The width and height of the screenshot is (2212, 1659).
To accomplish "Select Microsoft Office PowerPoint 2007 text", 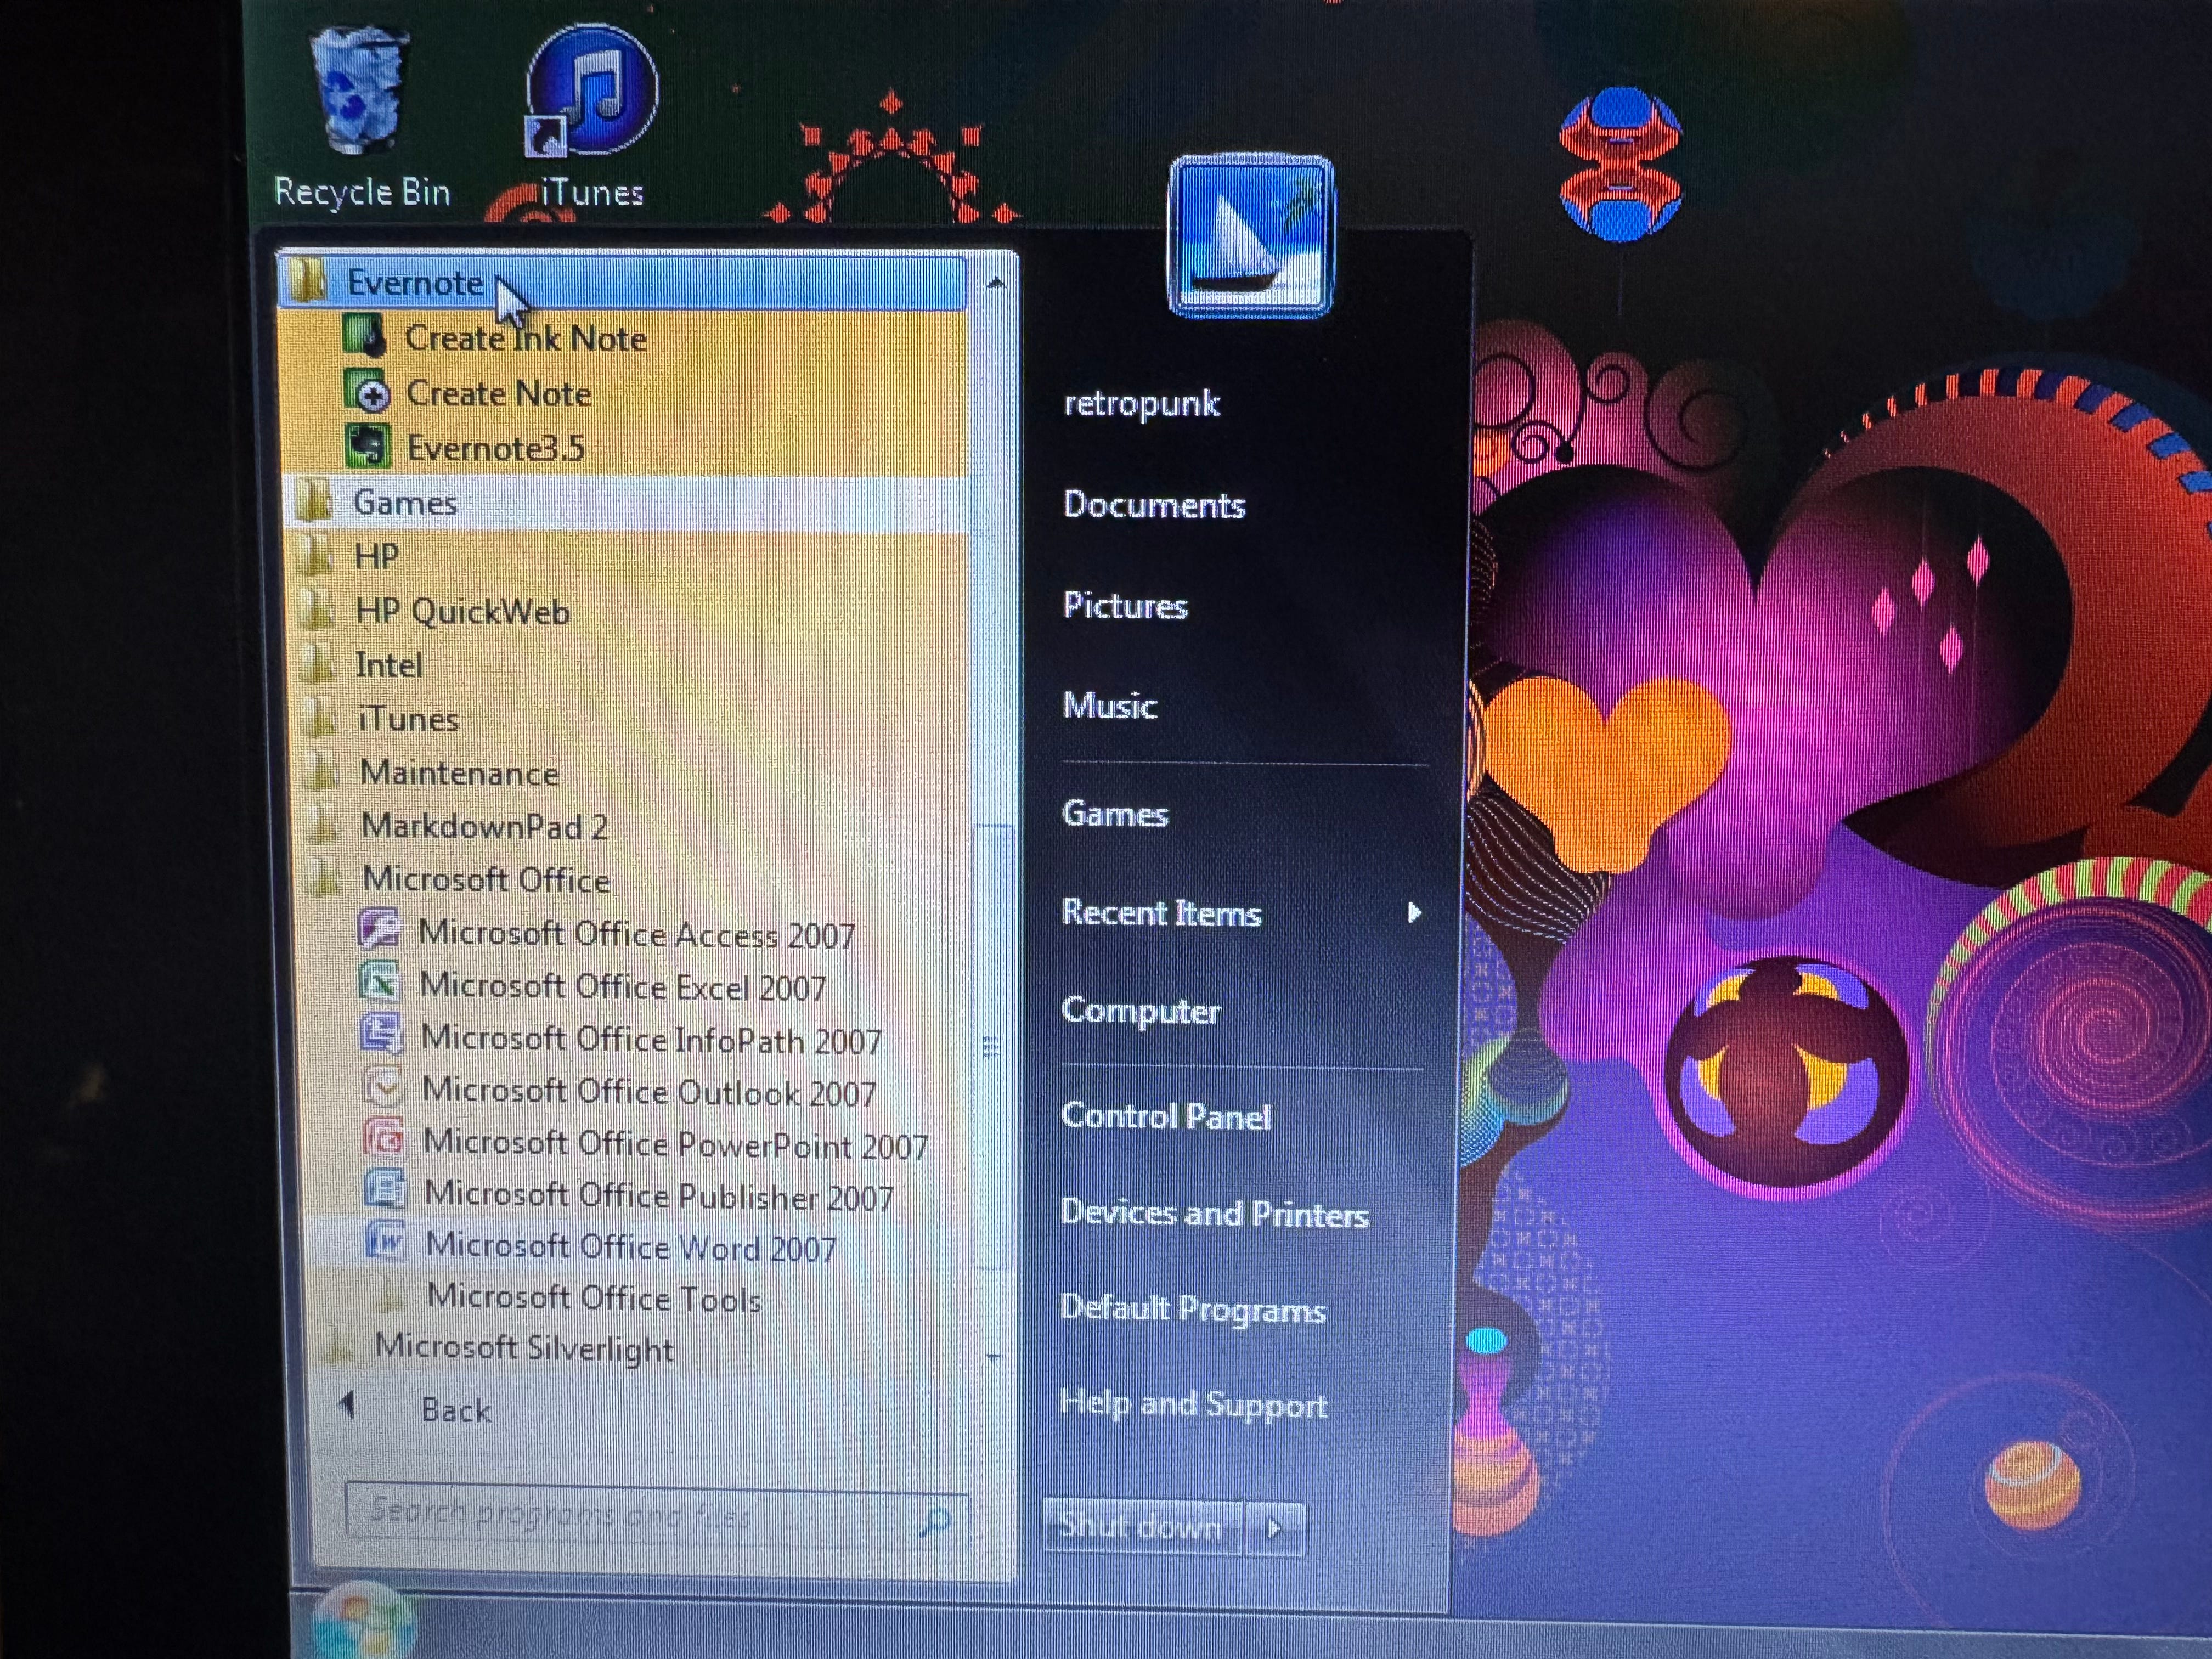I will pos(676,1144).
